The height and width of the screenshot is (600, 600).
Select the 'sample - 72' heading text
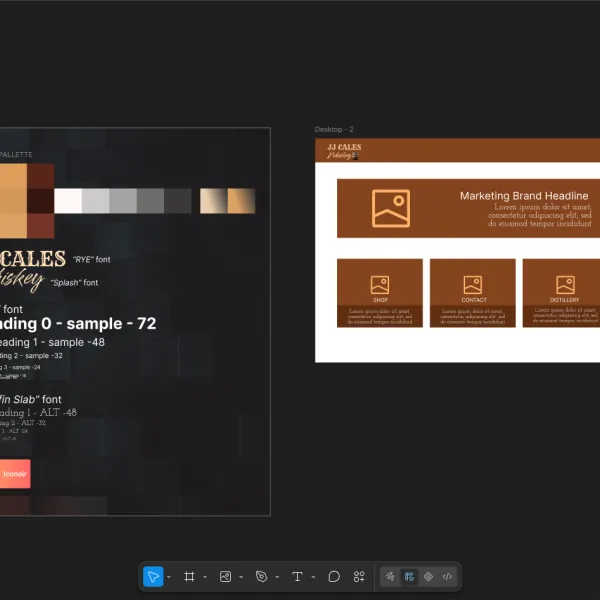click(x=111, y=324)
